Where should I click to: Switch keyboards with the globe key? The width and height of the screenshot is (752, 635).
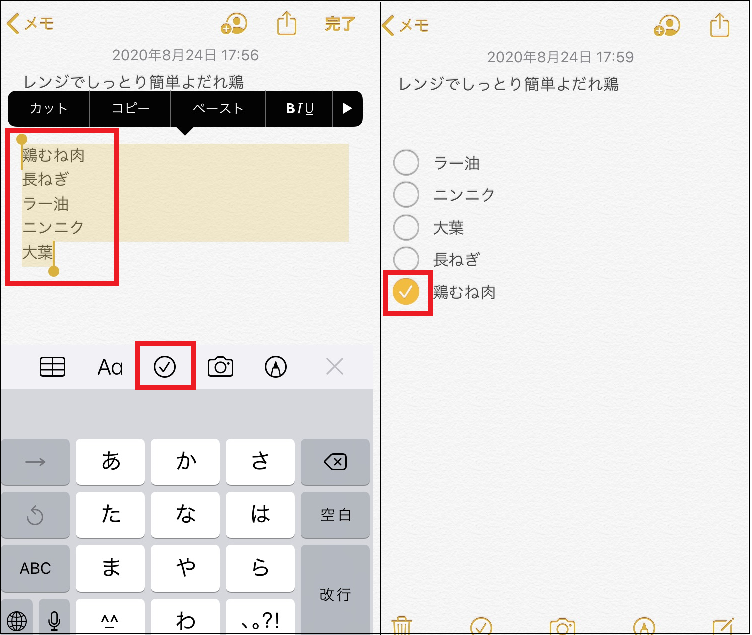click(17, 620)
